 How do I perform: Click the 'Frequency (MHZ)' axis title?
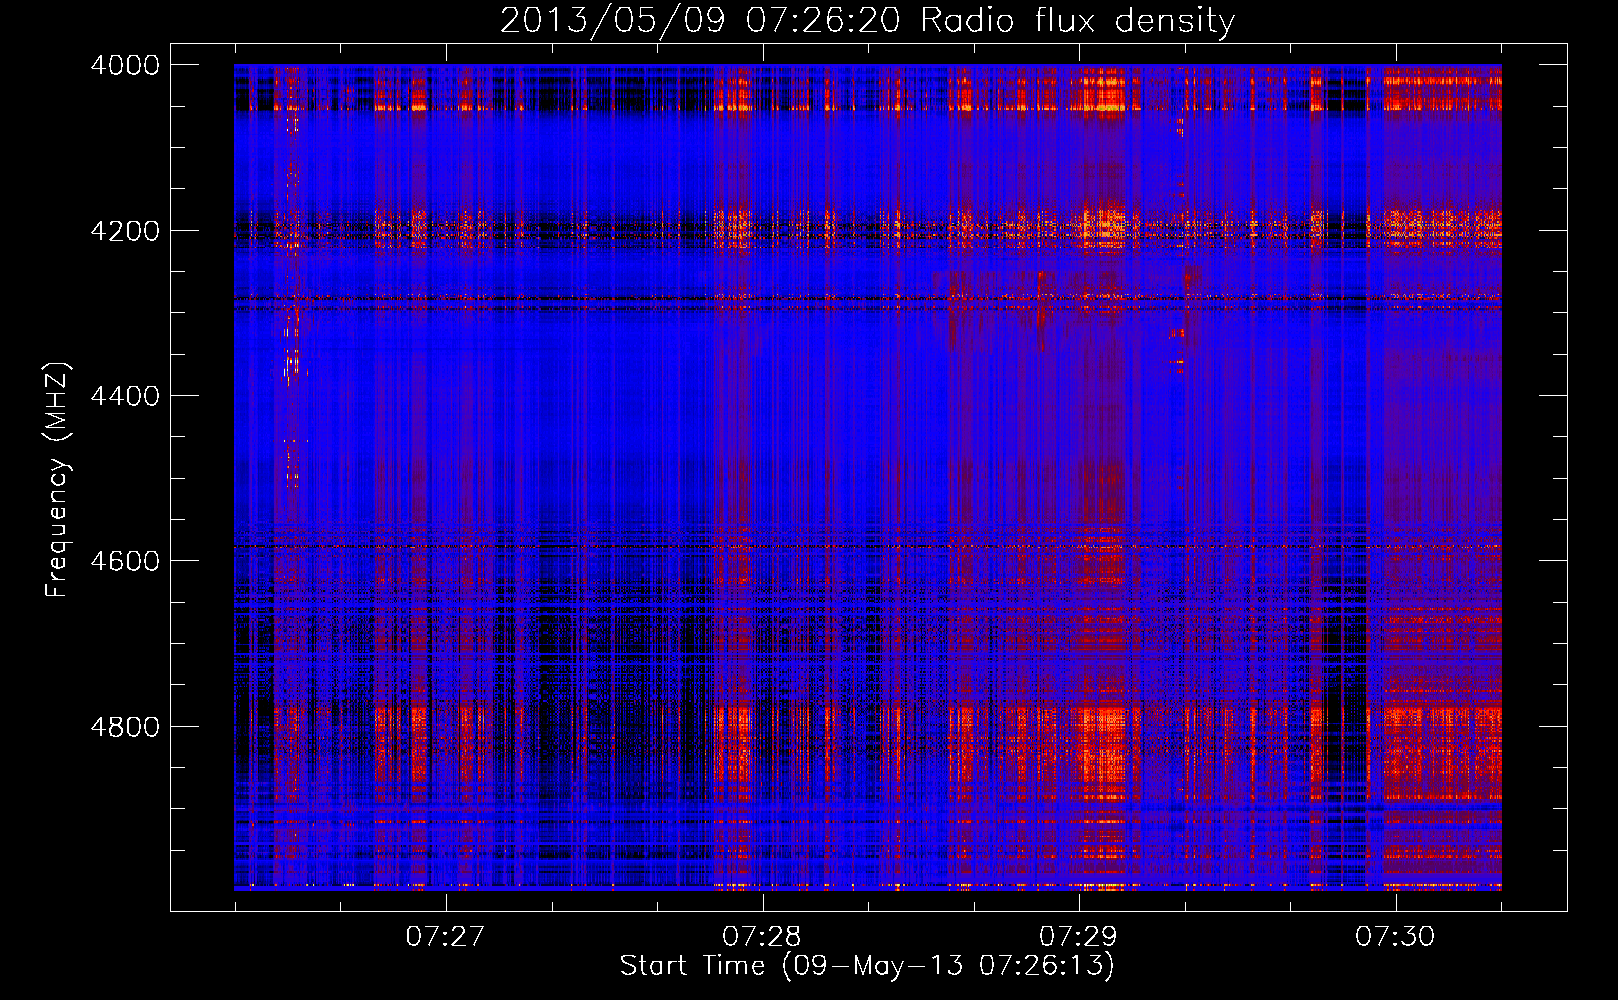point(58,480)
